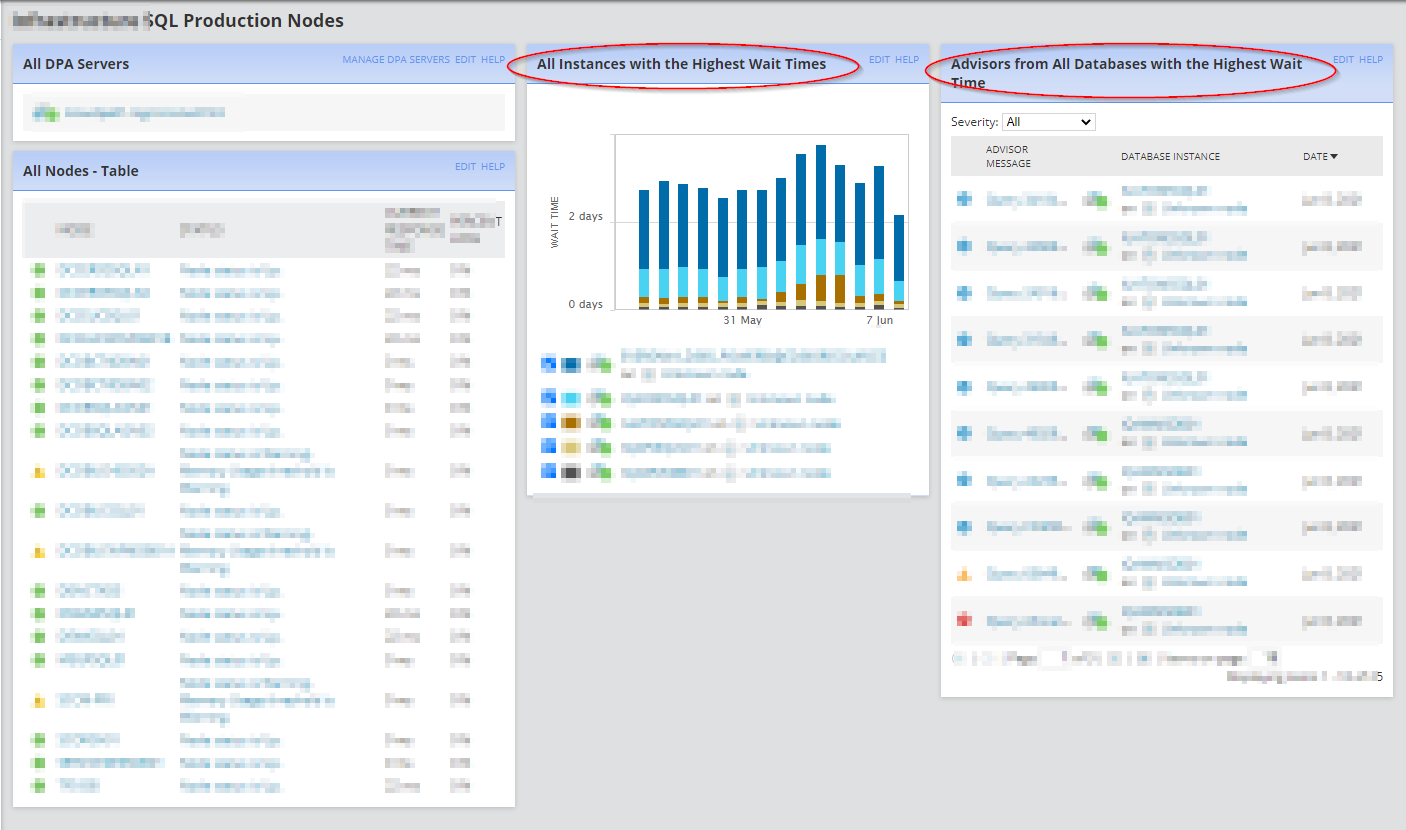1406x830 pixels.
Task: Click the dark gray legend swatch
Action: click(570, 471)
